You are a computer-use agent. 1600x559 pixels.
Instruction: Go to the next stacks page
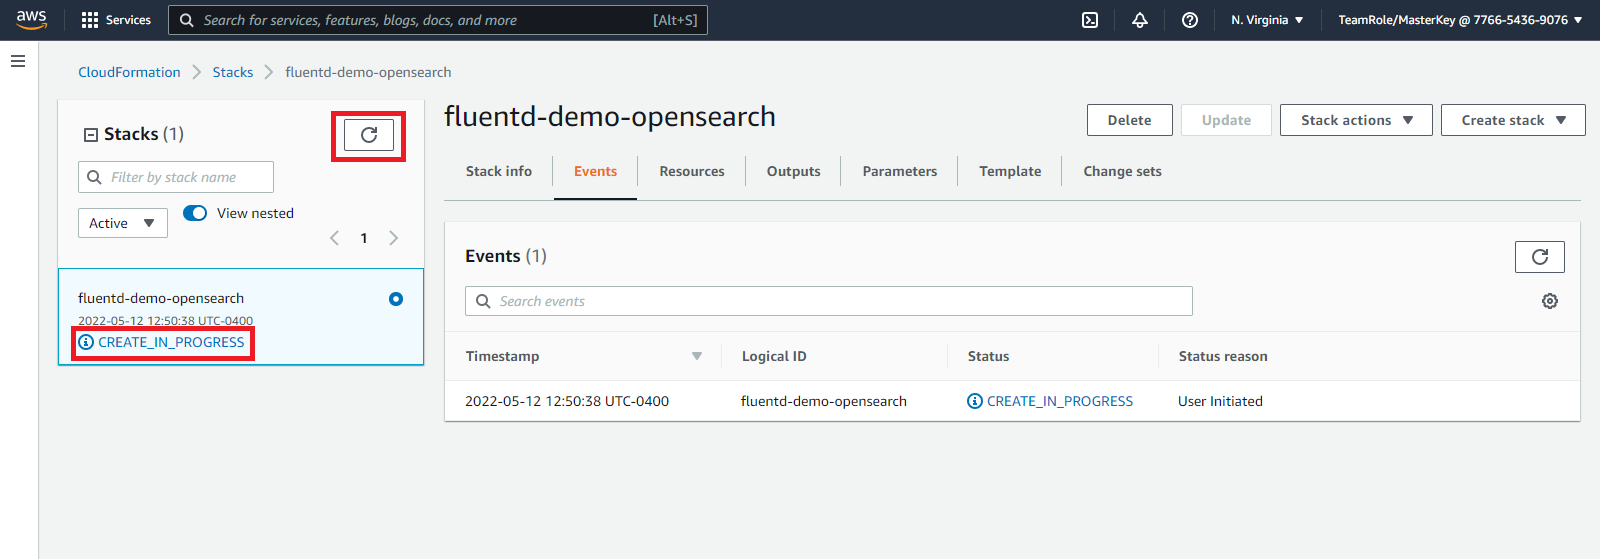point(394,238)
